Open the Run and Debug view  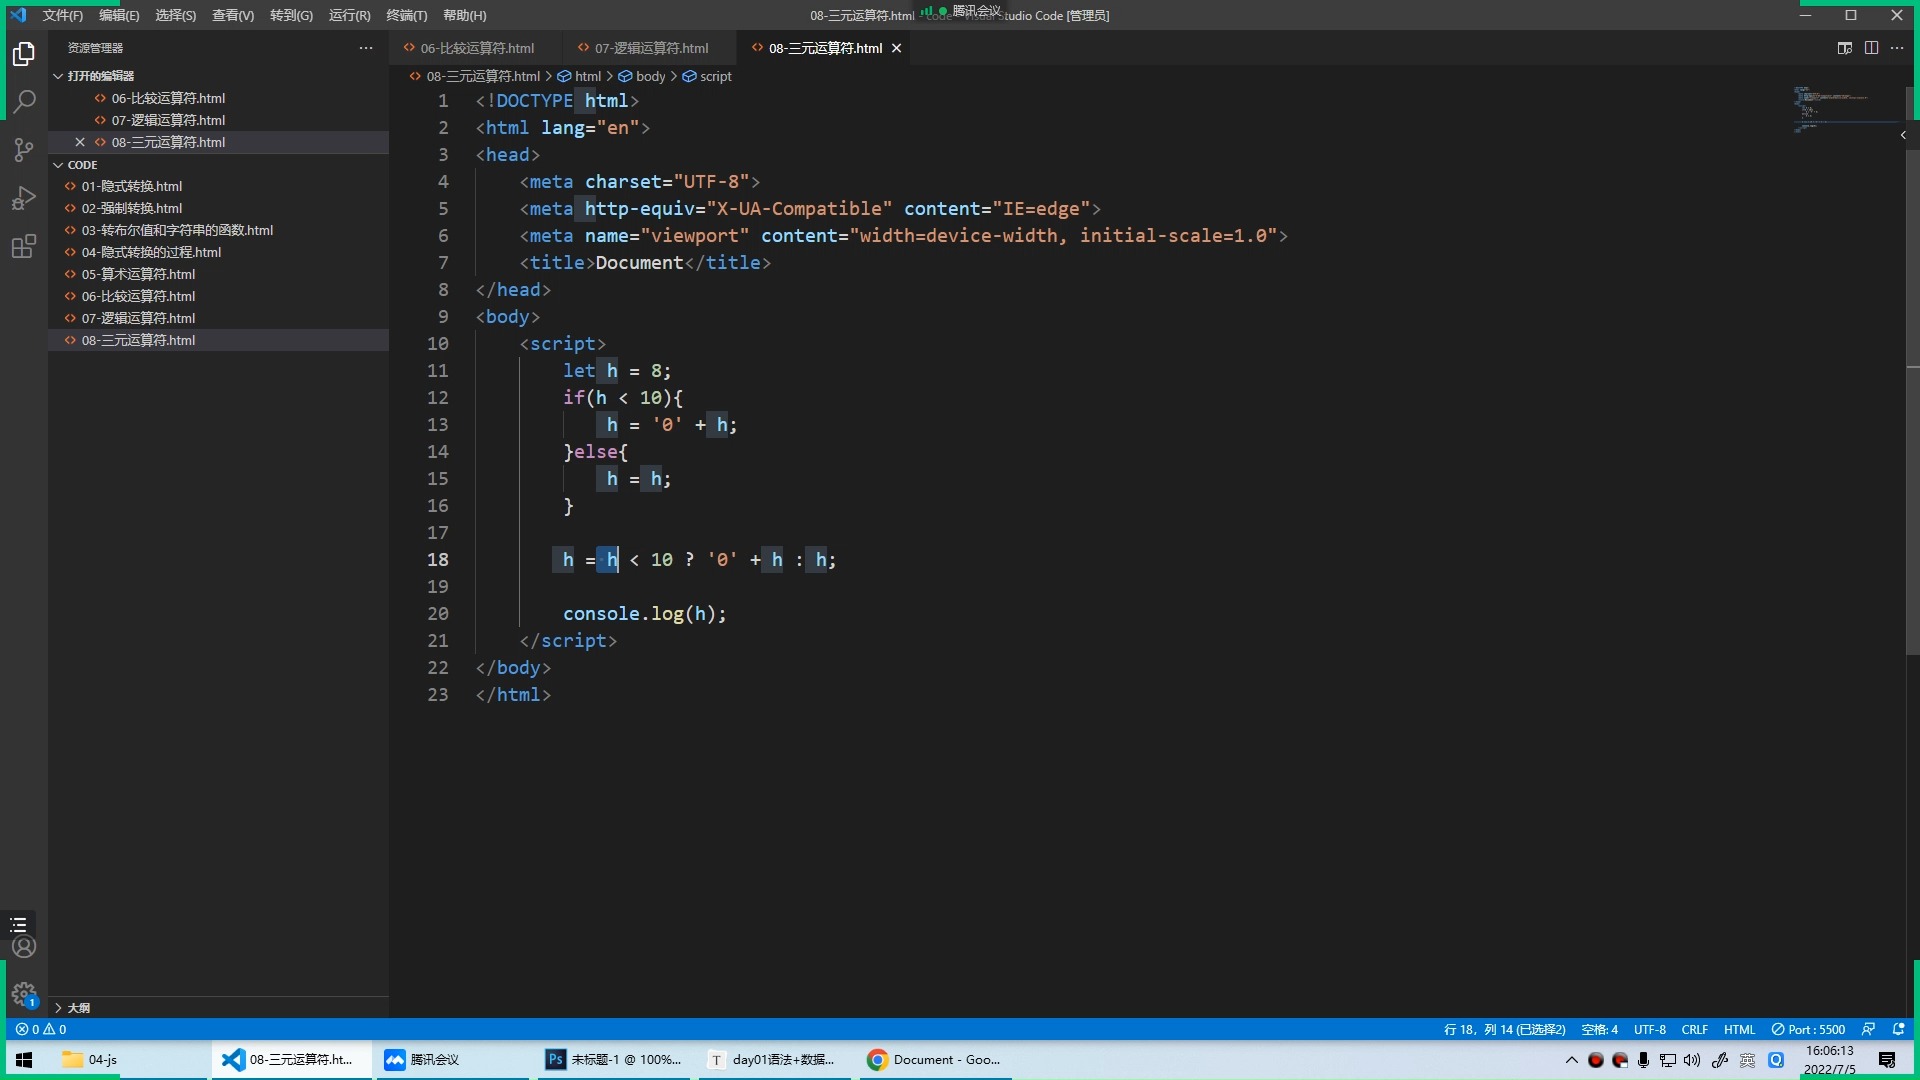[x=24, y=198]
